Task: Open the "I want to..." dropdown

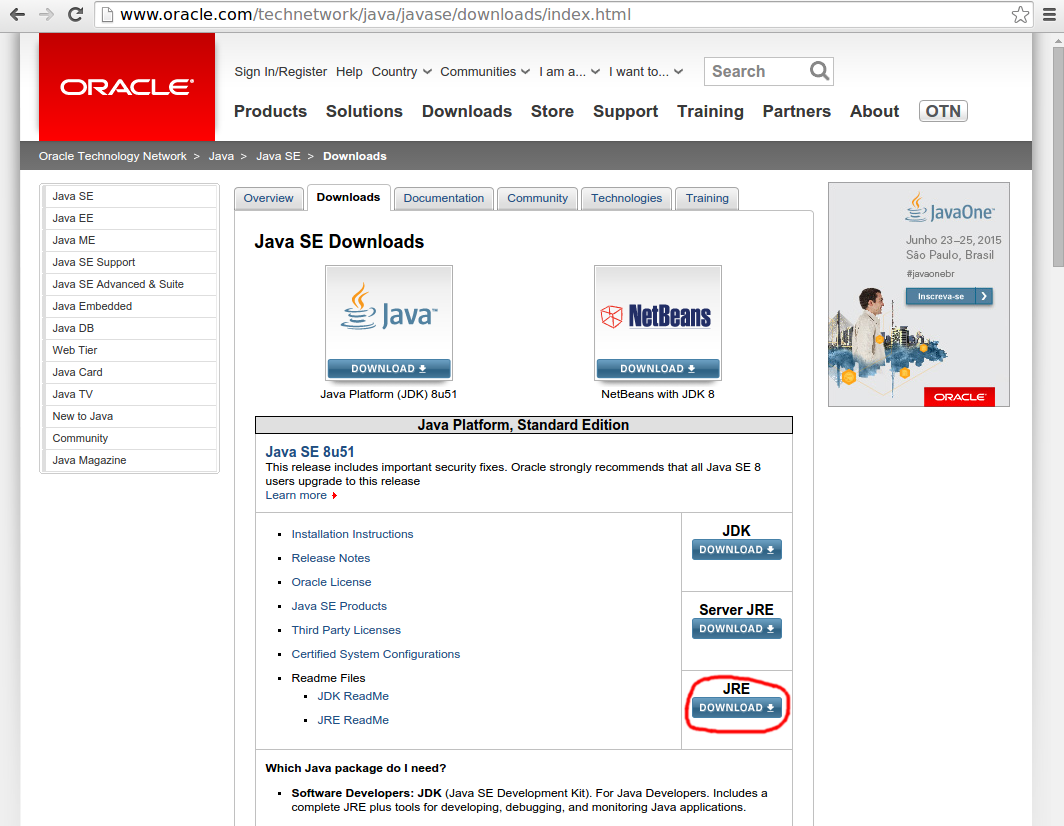Action: coord(645,71)
